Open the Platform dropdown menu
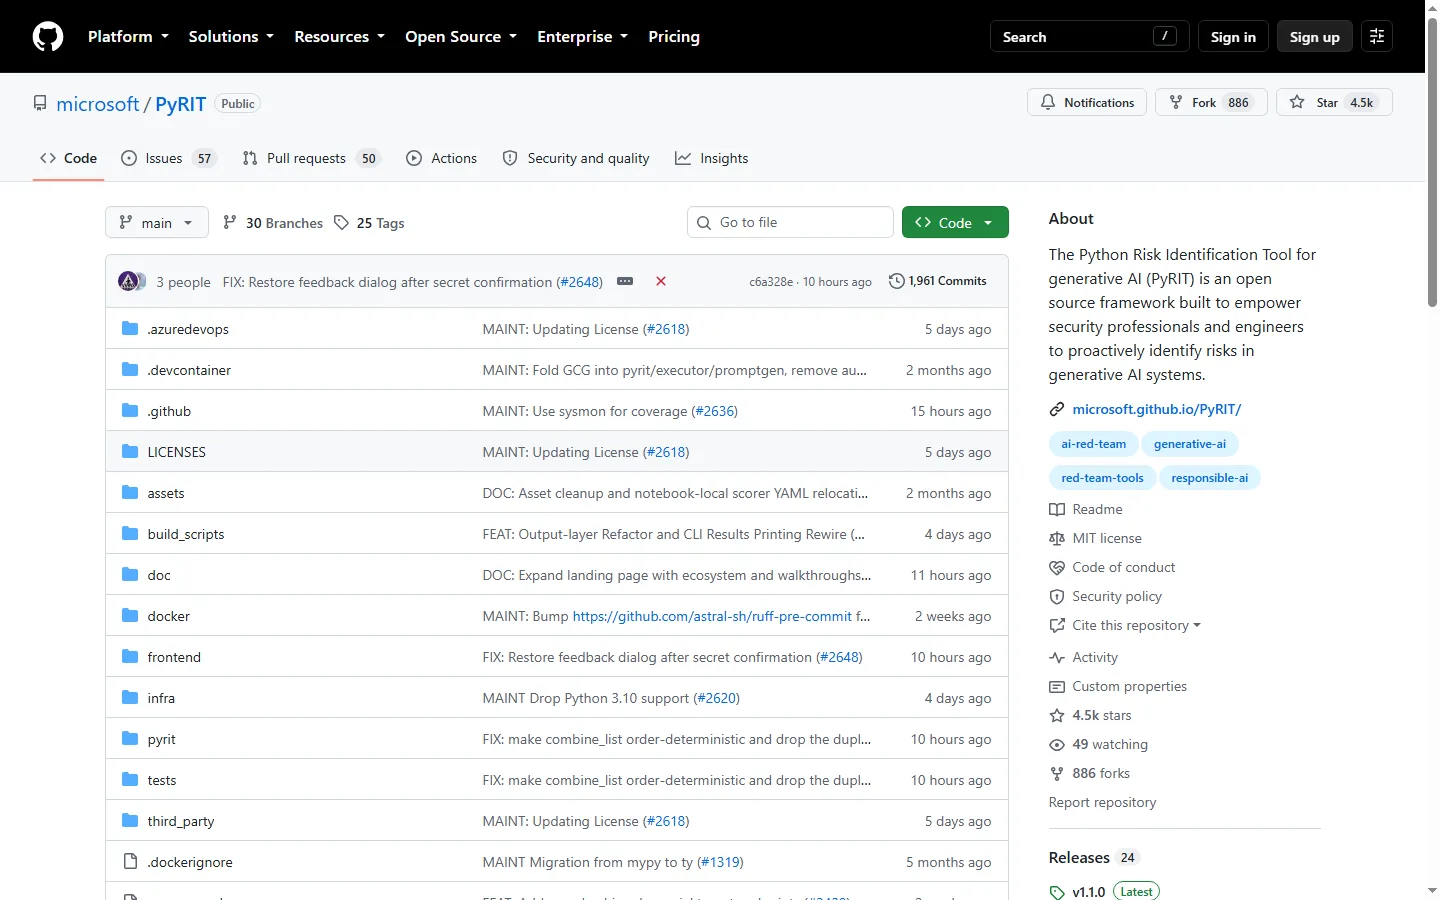Screen dimensions: 1440x900 pos(128,37)
